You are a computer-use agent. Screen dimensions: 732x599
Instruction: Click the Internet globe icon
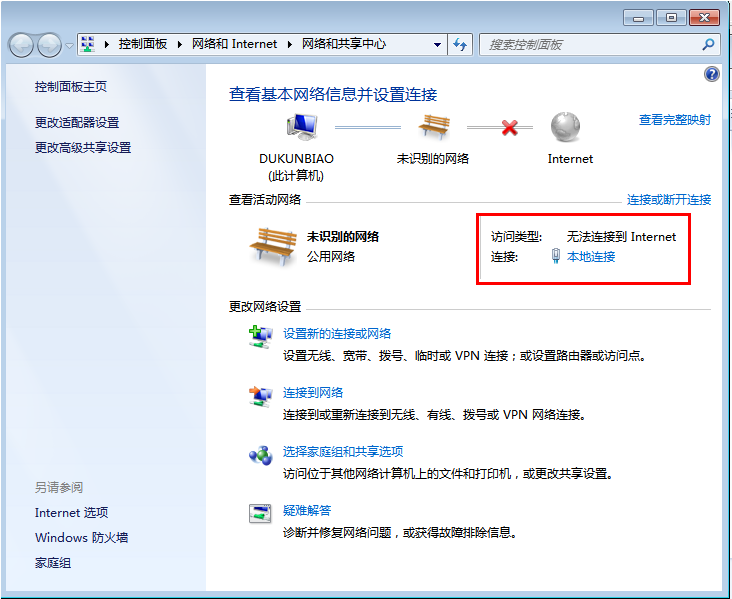(566, 127)
